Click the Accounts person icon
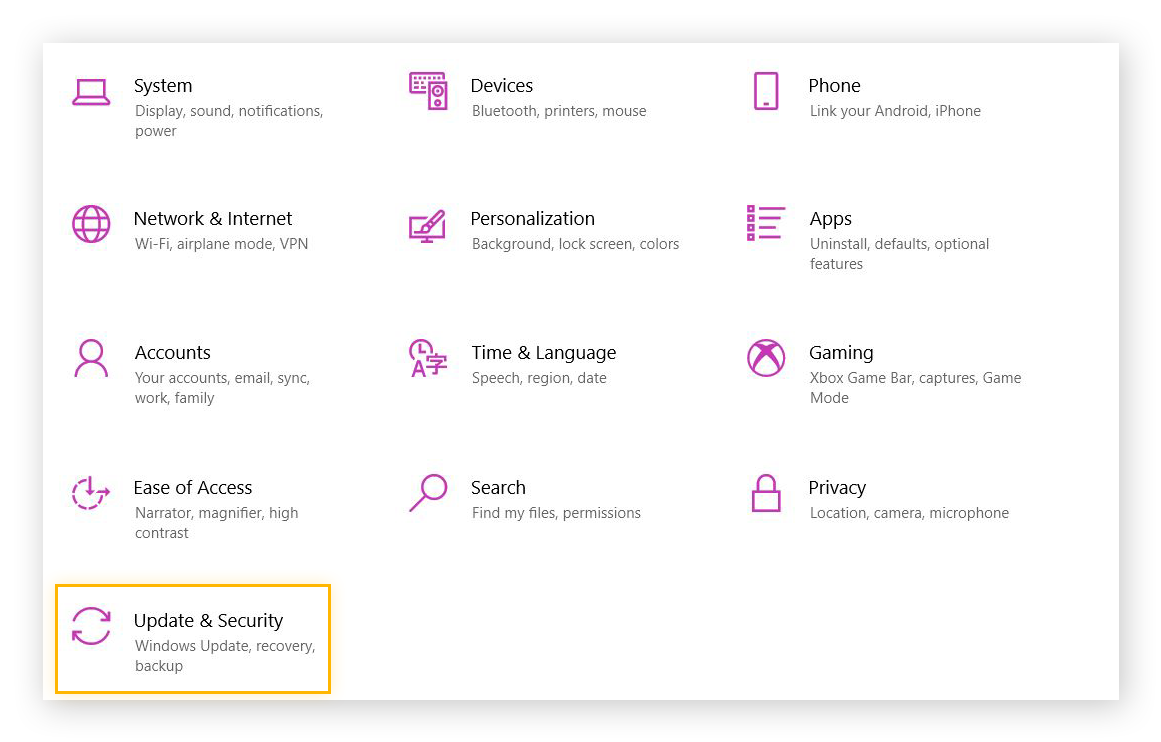The height and width of the screenshot is (742, 1161). click(91, 358)
